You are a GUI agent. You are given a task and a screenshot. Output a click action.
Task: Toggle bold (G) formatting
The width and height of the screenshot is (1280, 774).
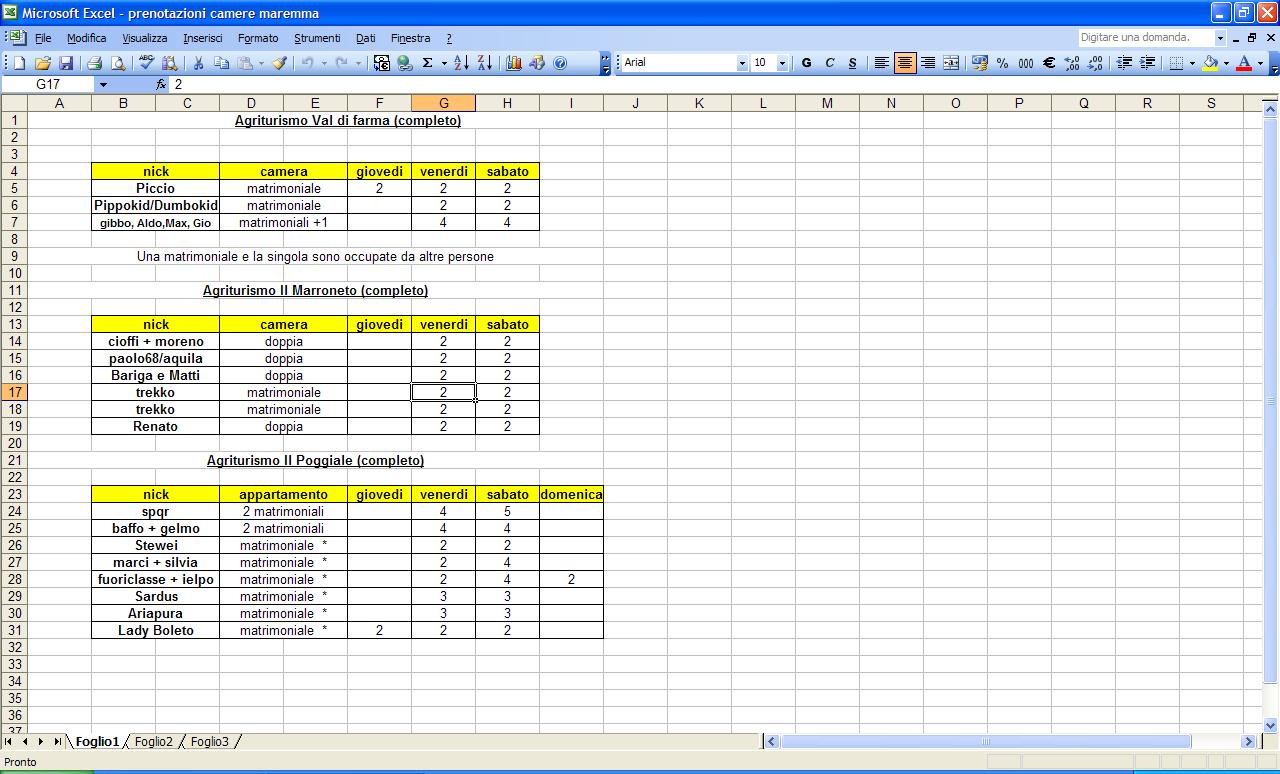tap(806, 63)
